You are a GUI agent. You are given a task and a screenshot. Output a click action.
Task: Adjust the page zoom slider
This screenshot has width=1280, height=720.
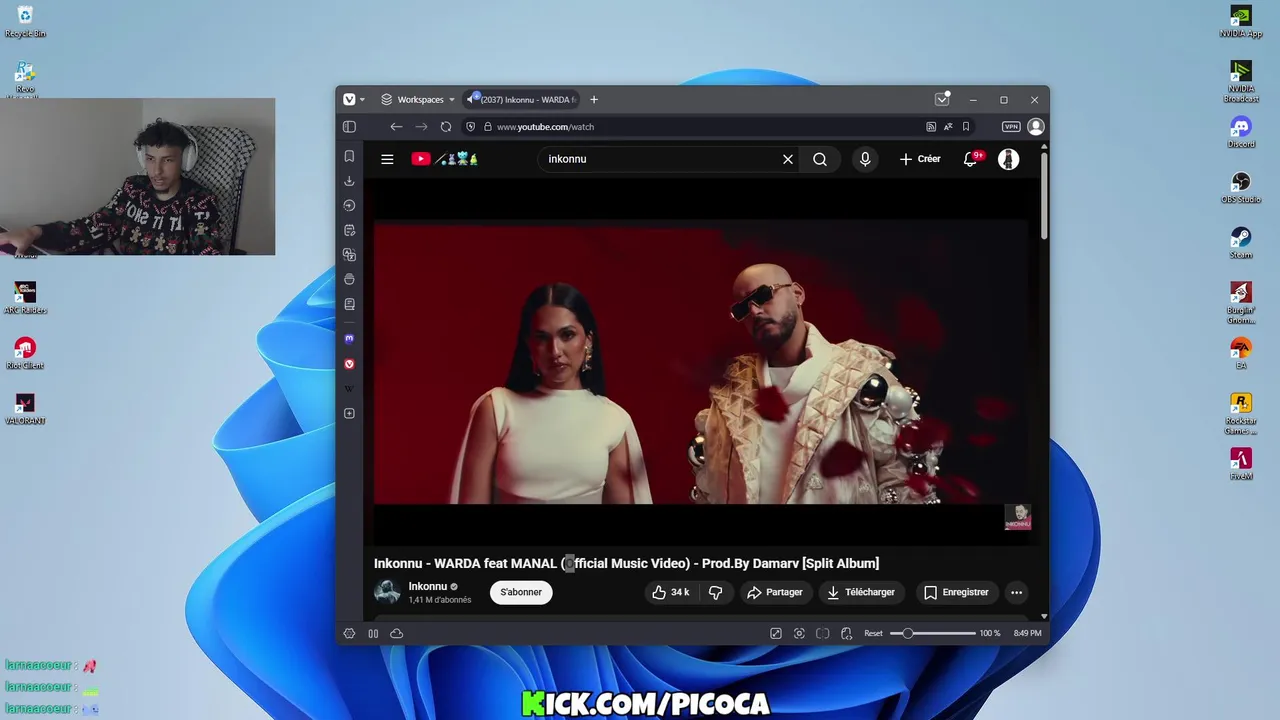933,633
